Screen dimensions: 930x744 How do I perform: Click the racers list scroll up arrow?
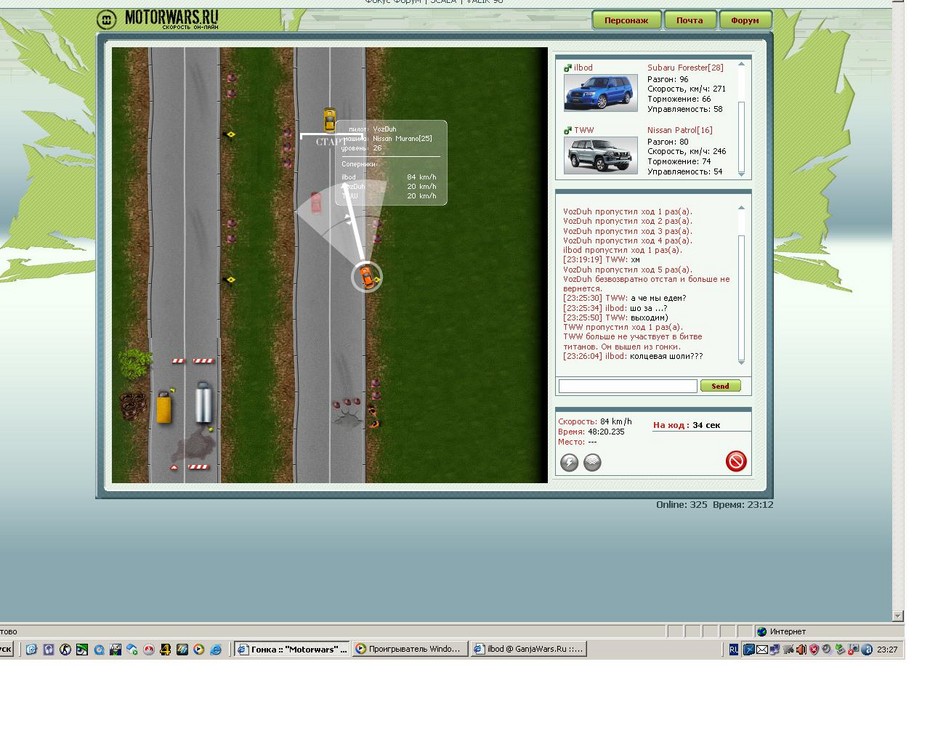tap(741, 64)
